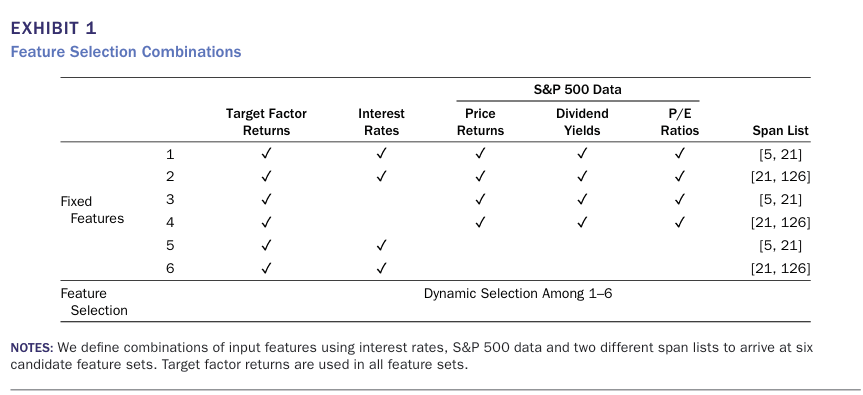Click the S&P 500 Data group header

(x=577, y=90)
